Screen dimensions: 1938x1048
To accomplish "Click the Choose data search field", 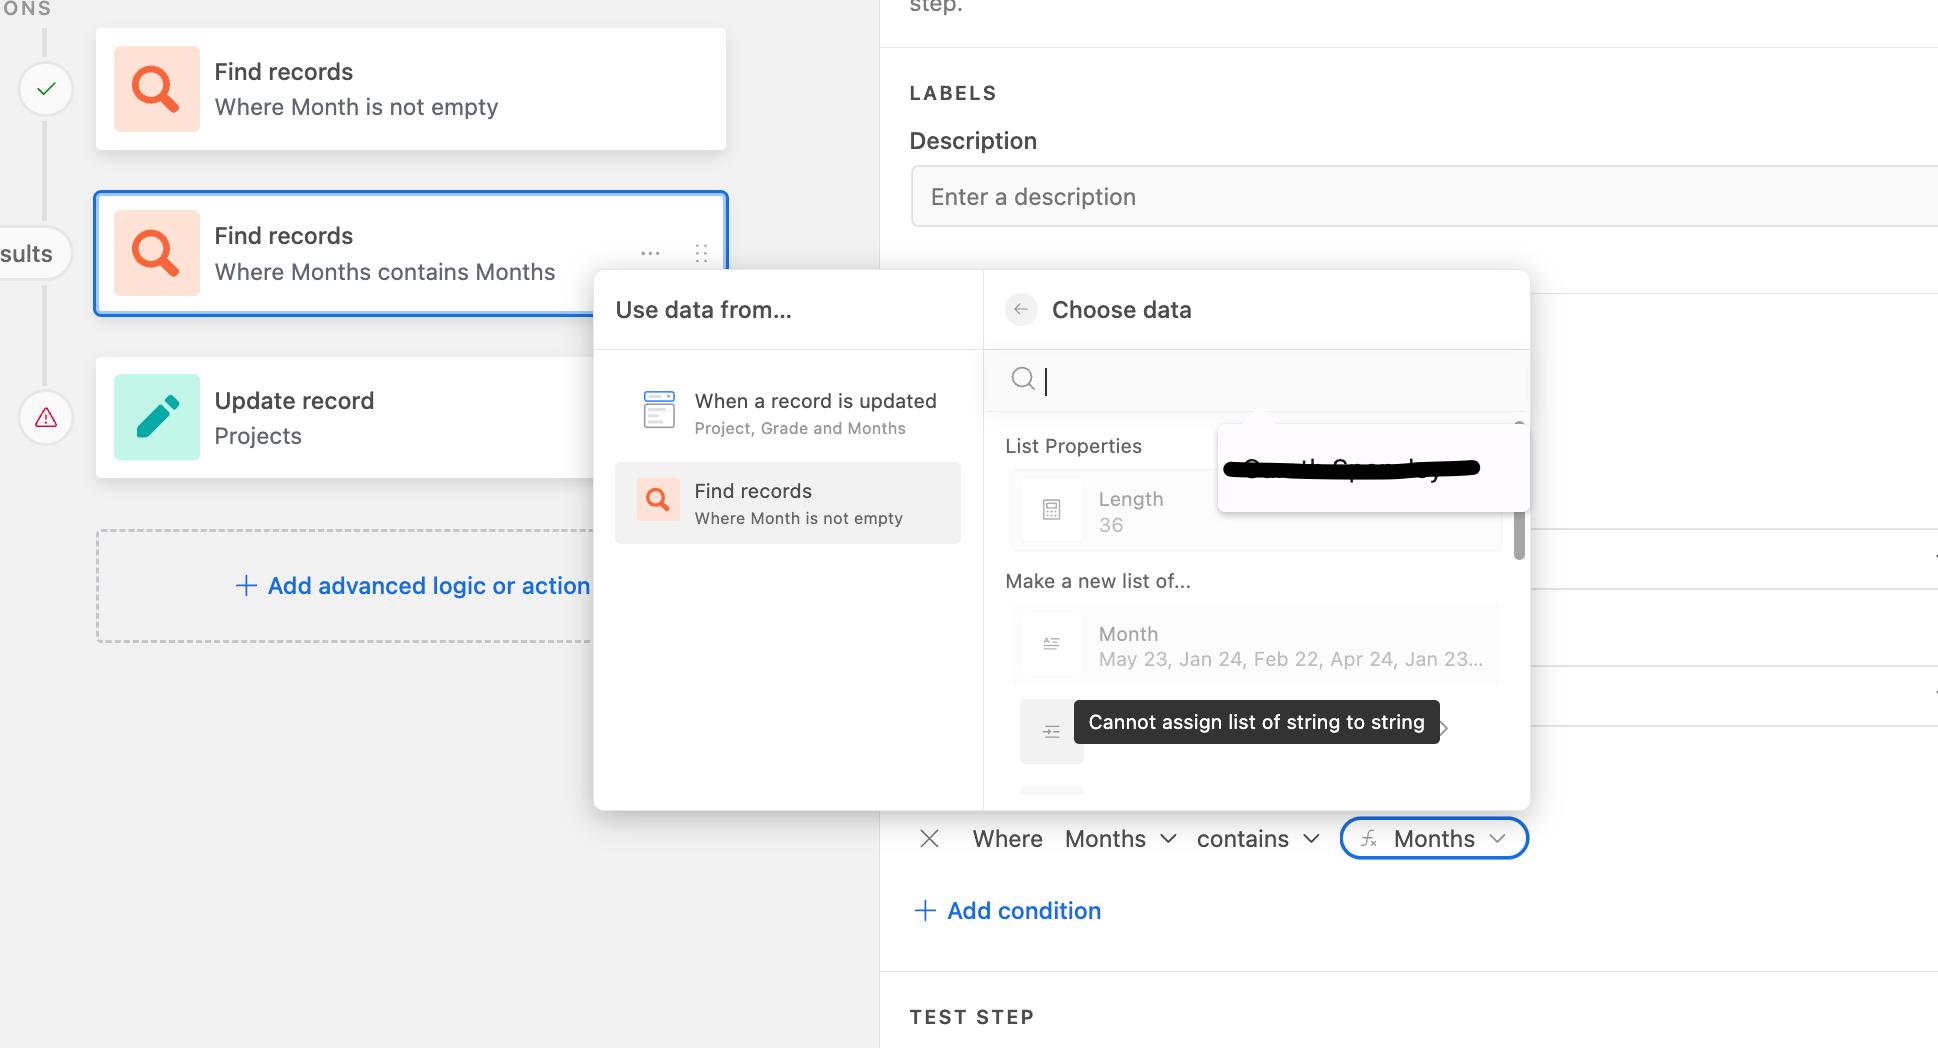I will click(x=1256, y=380).
